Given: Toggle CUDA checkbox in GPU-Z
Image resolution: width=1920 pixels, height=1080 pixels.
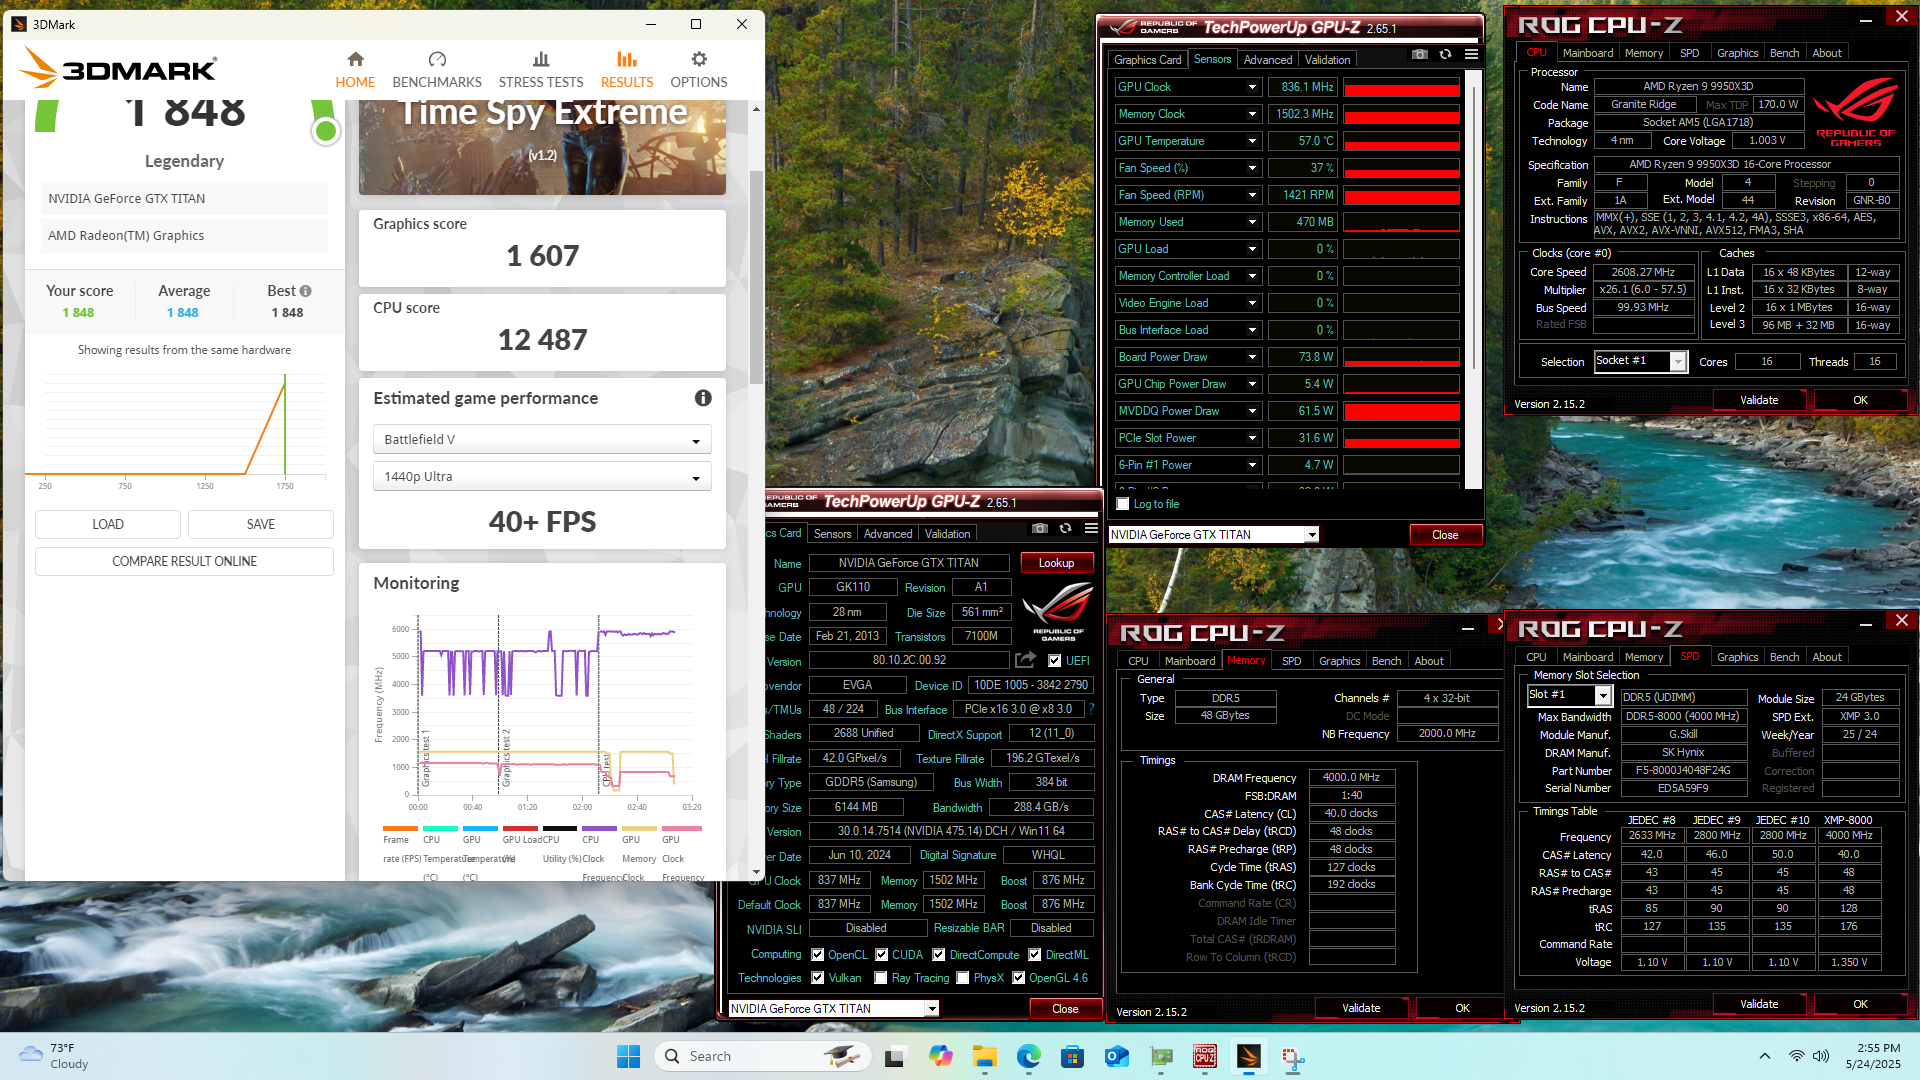Looking at the screenshot, I should 882,955.
